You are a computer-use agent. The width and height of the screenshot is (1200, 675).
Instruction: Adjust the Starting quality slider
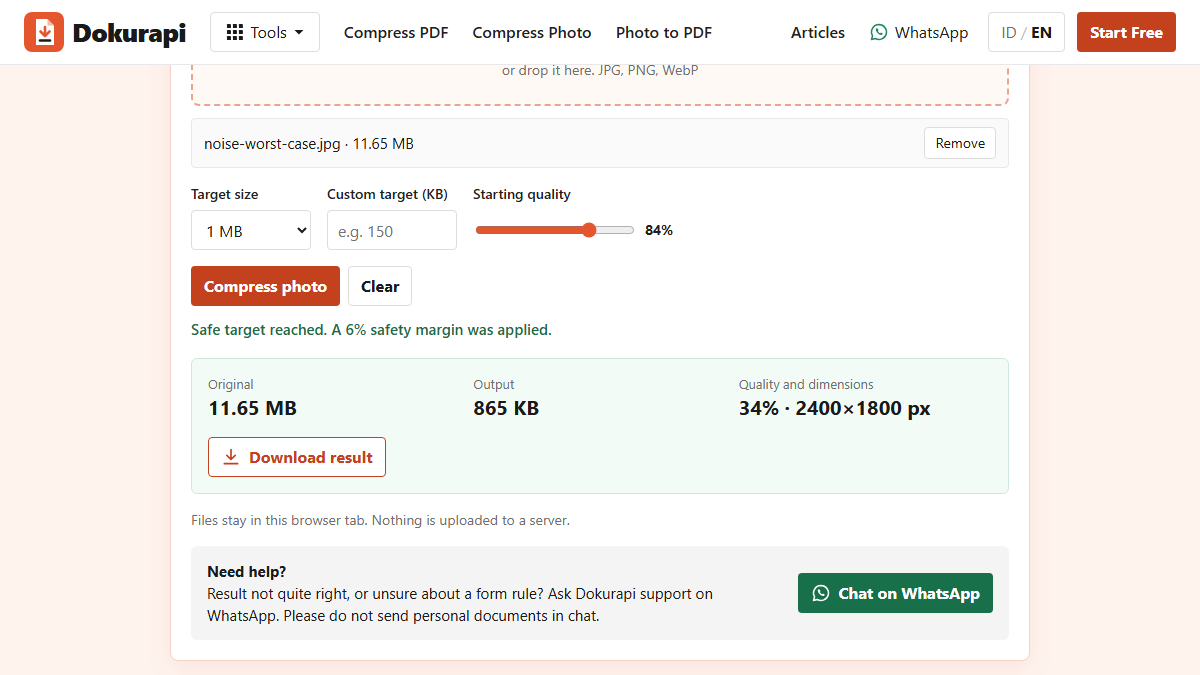555,230
